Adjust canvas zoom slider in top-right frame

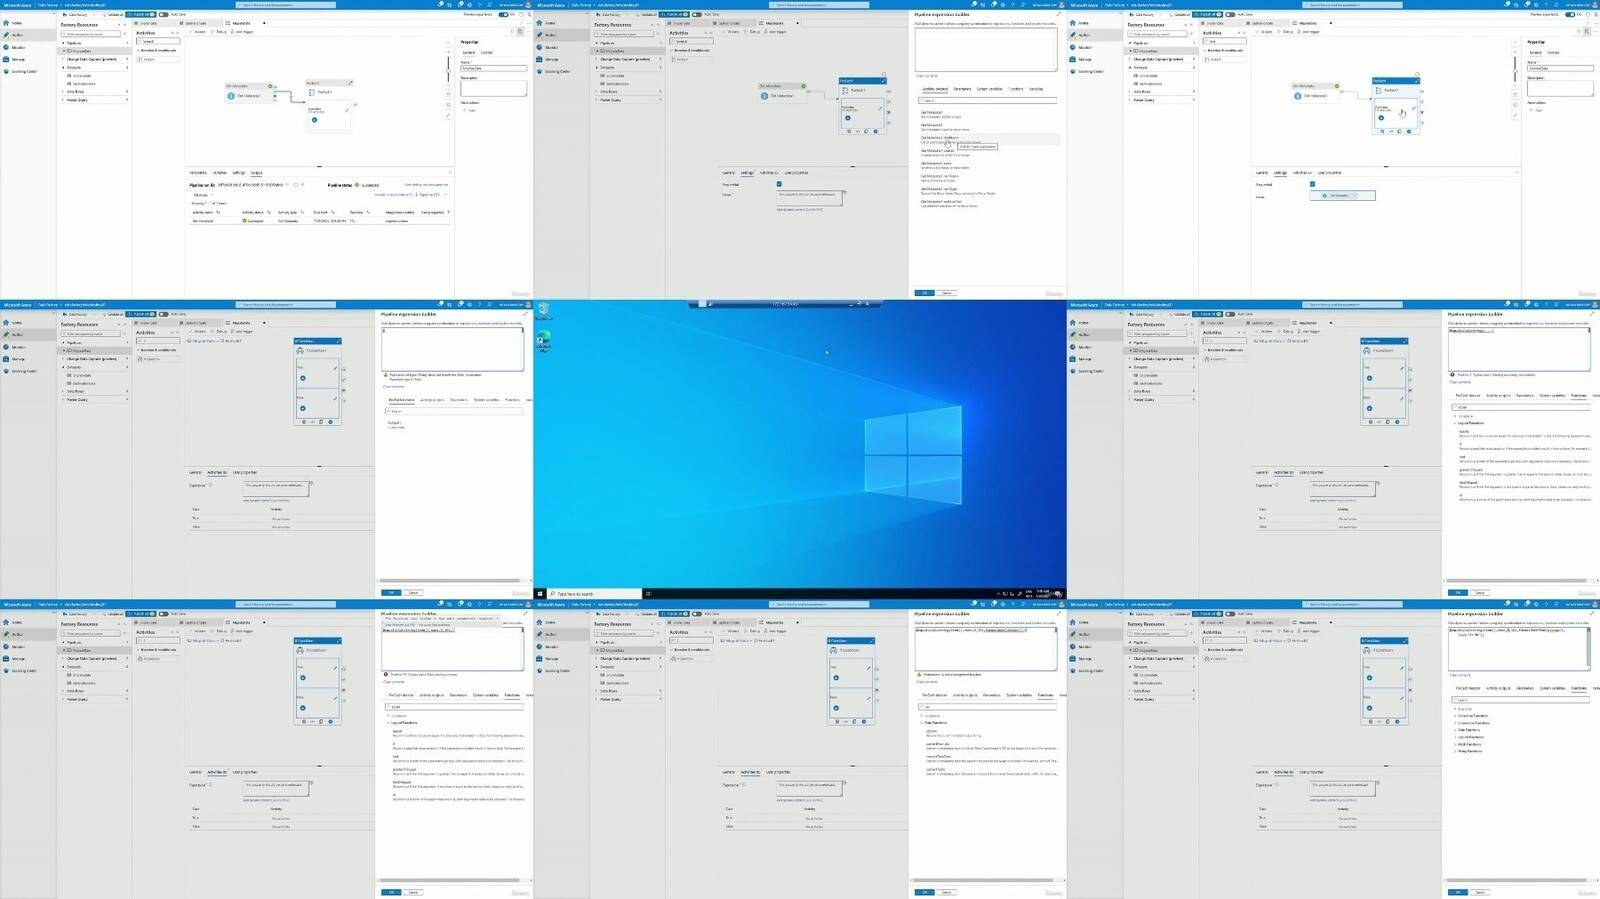[x=1515, y=70]
